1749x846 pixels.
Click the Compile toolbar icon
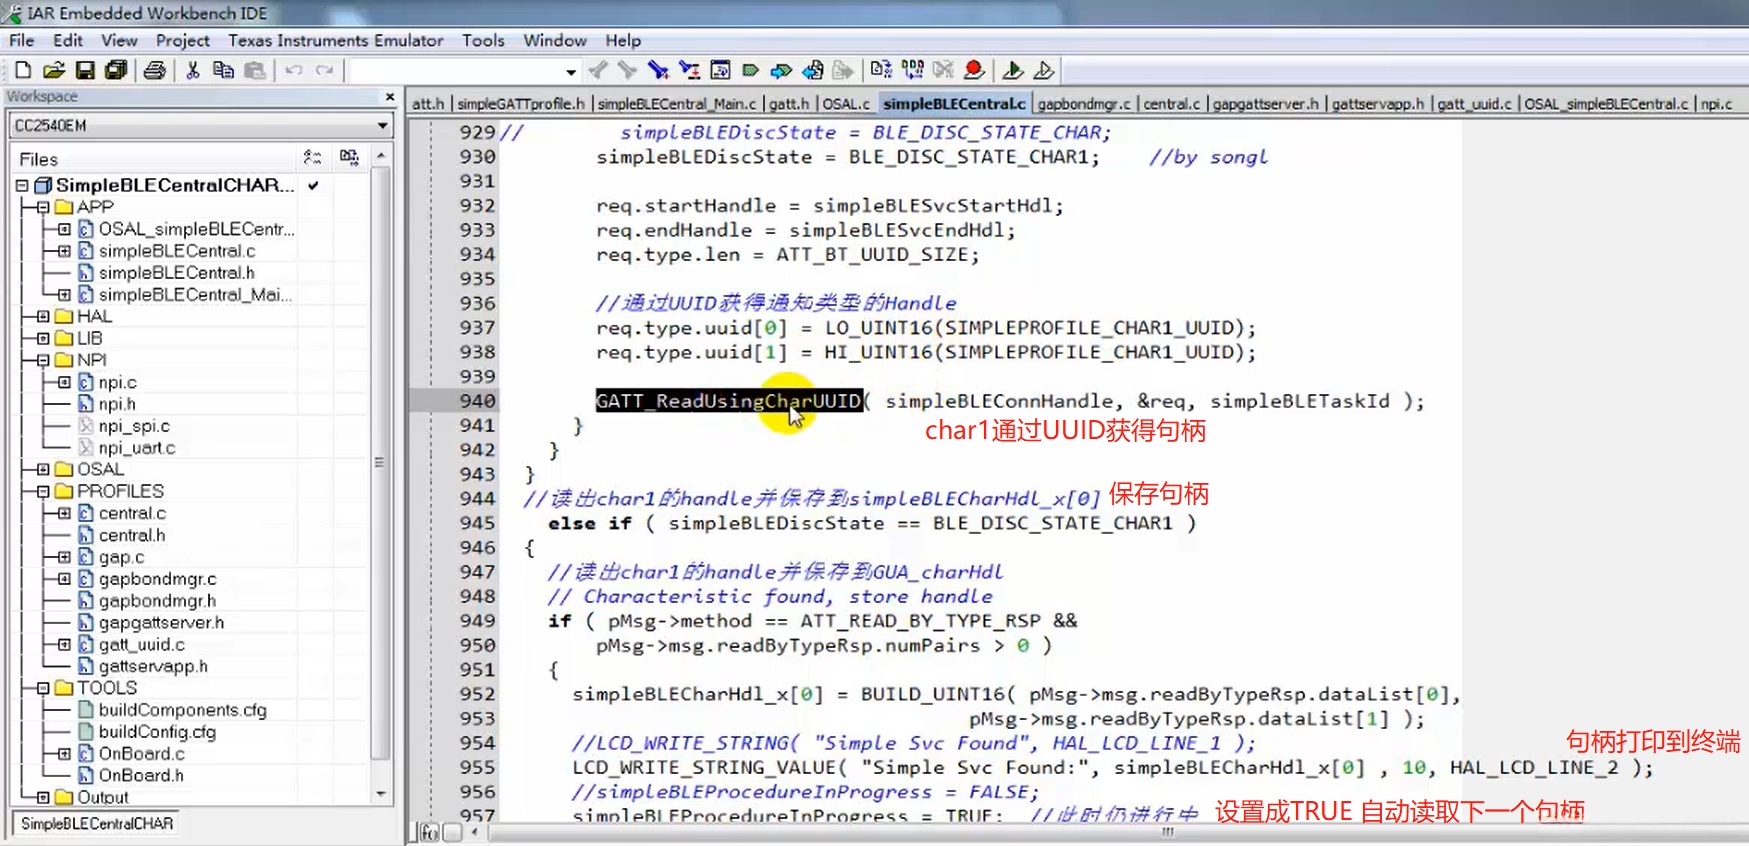click(x=881, y=70)
